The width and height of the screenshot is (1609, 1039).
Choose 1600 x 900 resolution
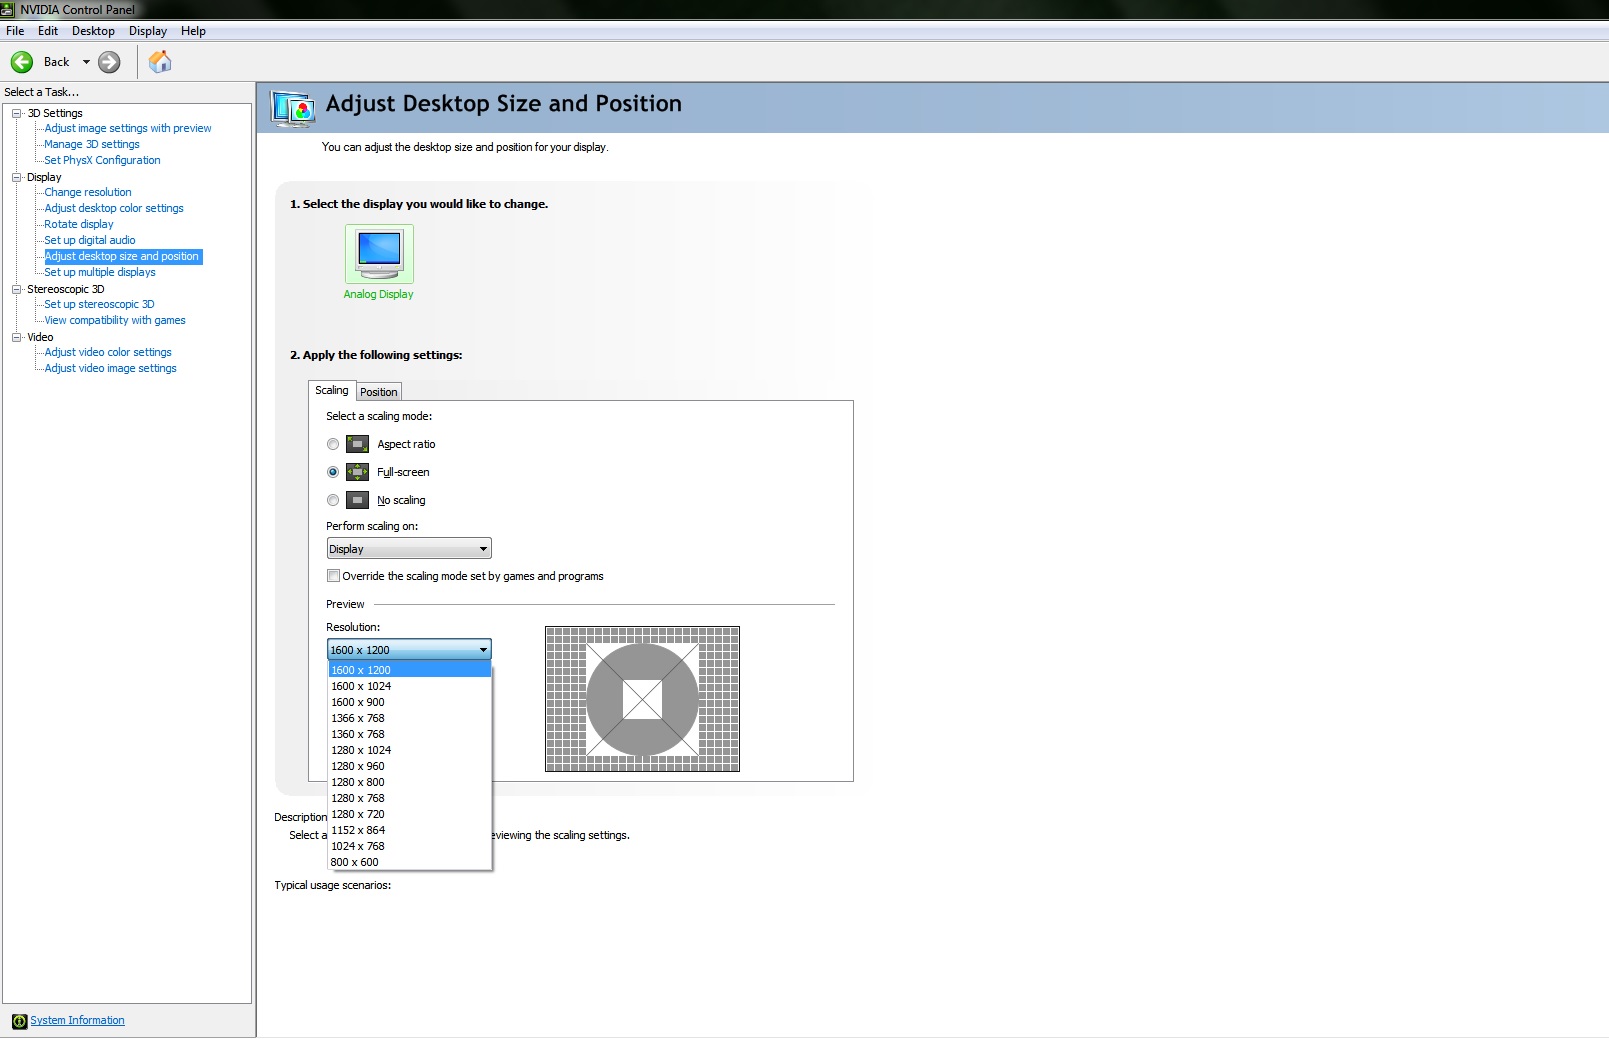[x=410, y=702]
